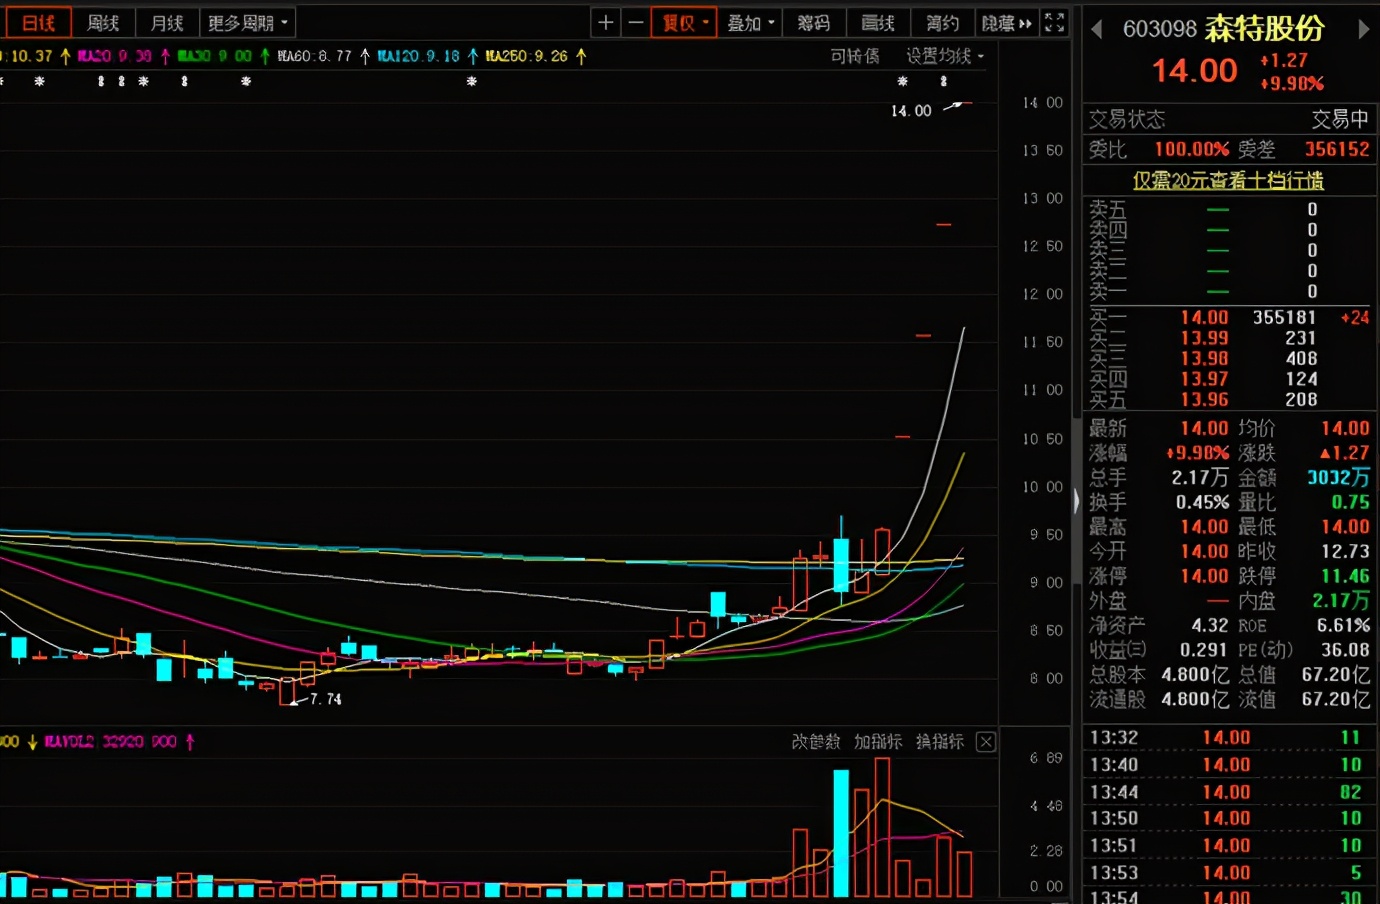Click 换指标 change indicator button
1380x904 pixels.
click(x=940, y=741)
